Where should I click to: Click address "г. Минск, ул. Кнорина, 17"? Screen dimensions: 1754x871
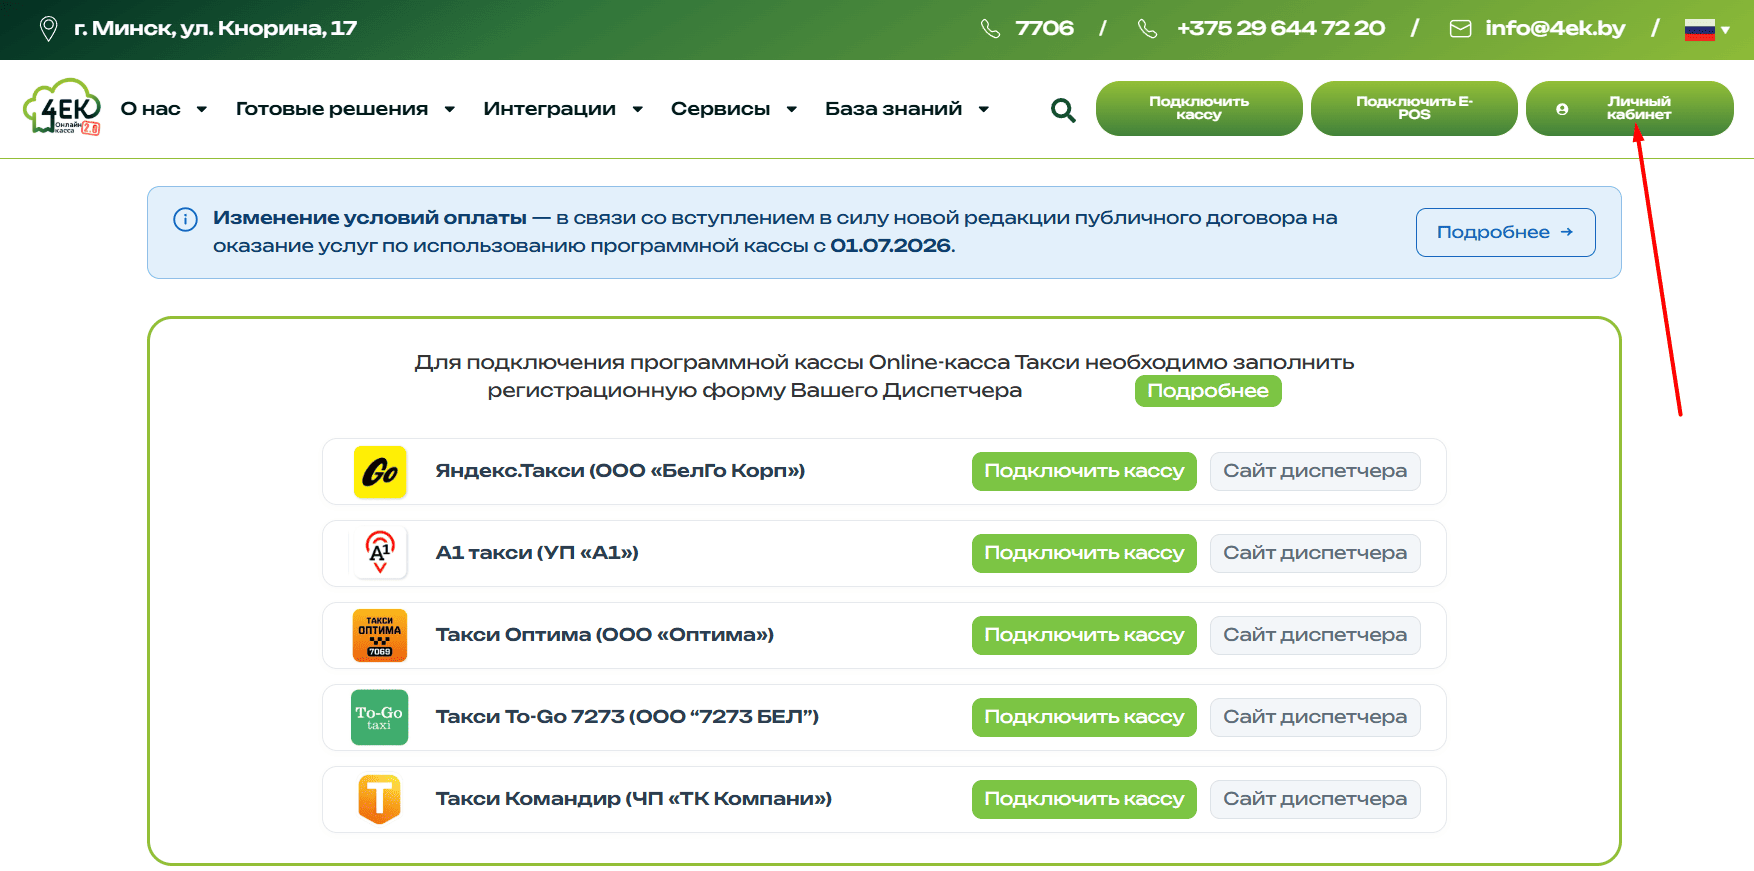[x=215, y=28]
